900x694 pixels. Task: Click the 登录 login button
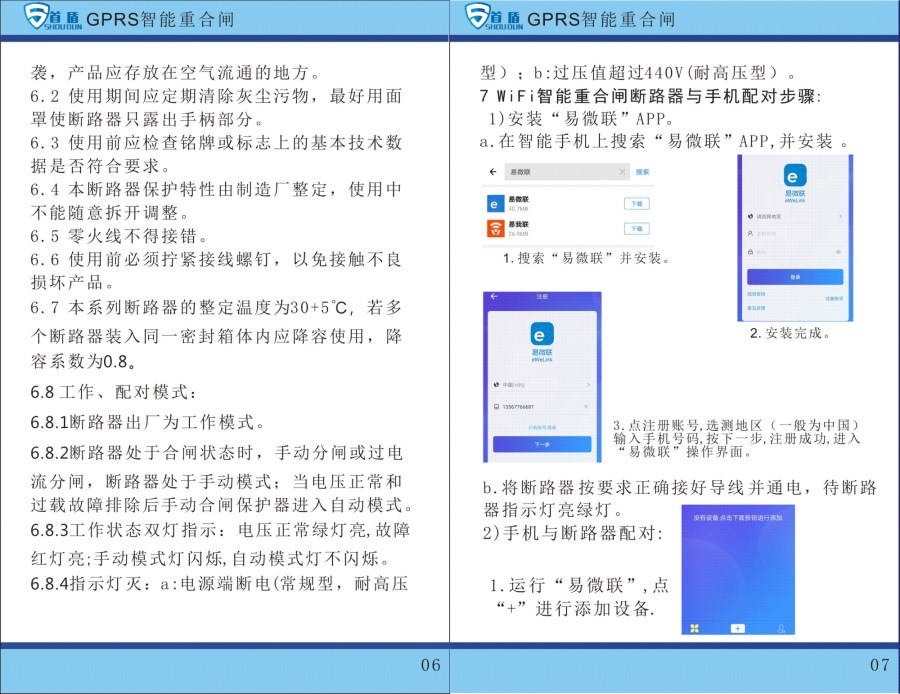(x=796, y=276)
